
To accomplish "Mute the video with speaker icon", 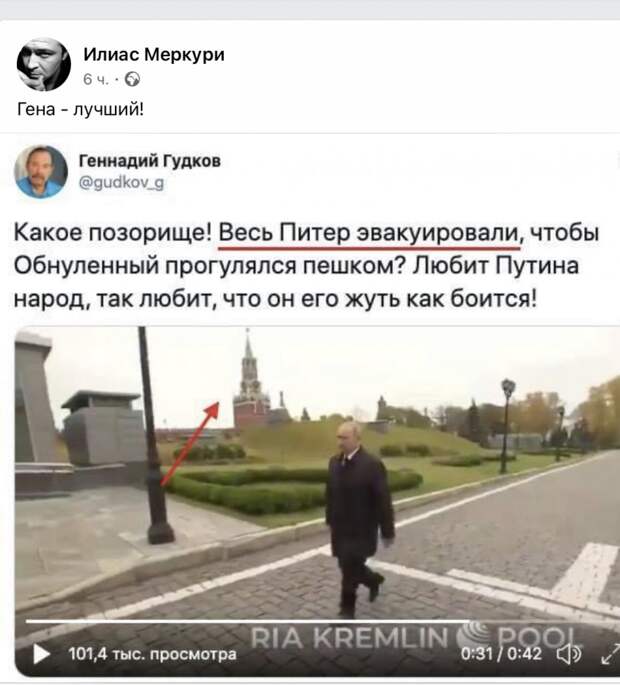I will click(569, 654).
